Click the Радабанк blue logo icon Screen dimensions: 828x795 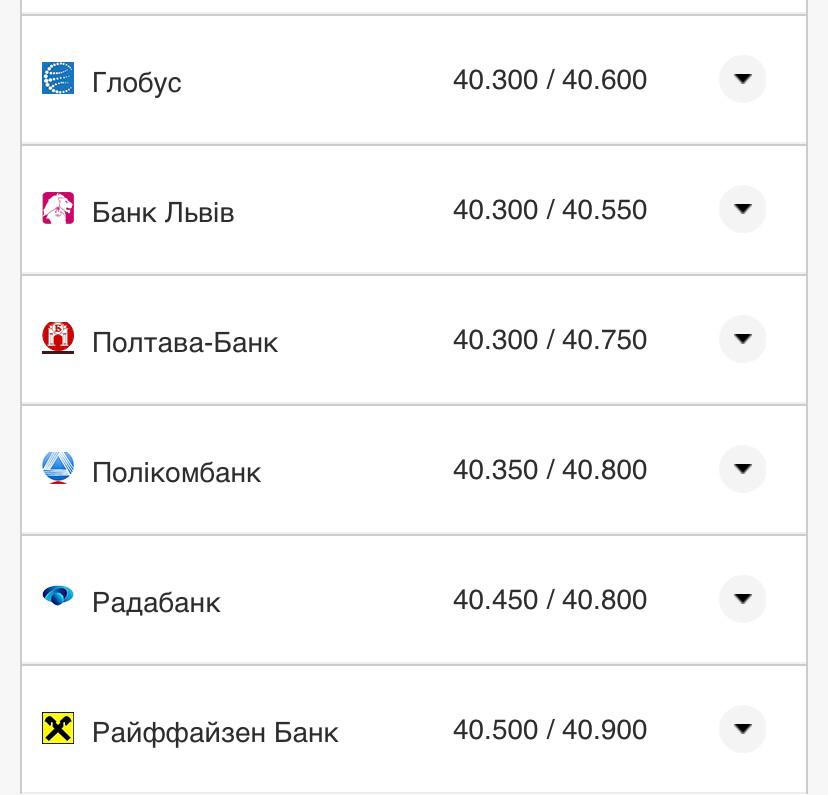[58, 597]
